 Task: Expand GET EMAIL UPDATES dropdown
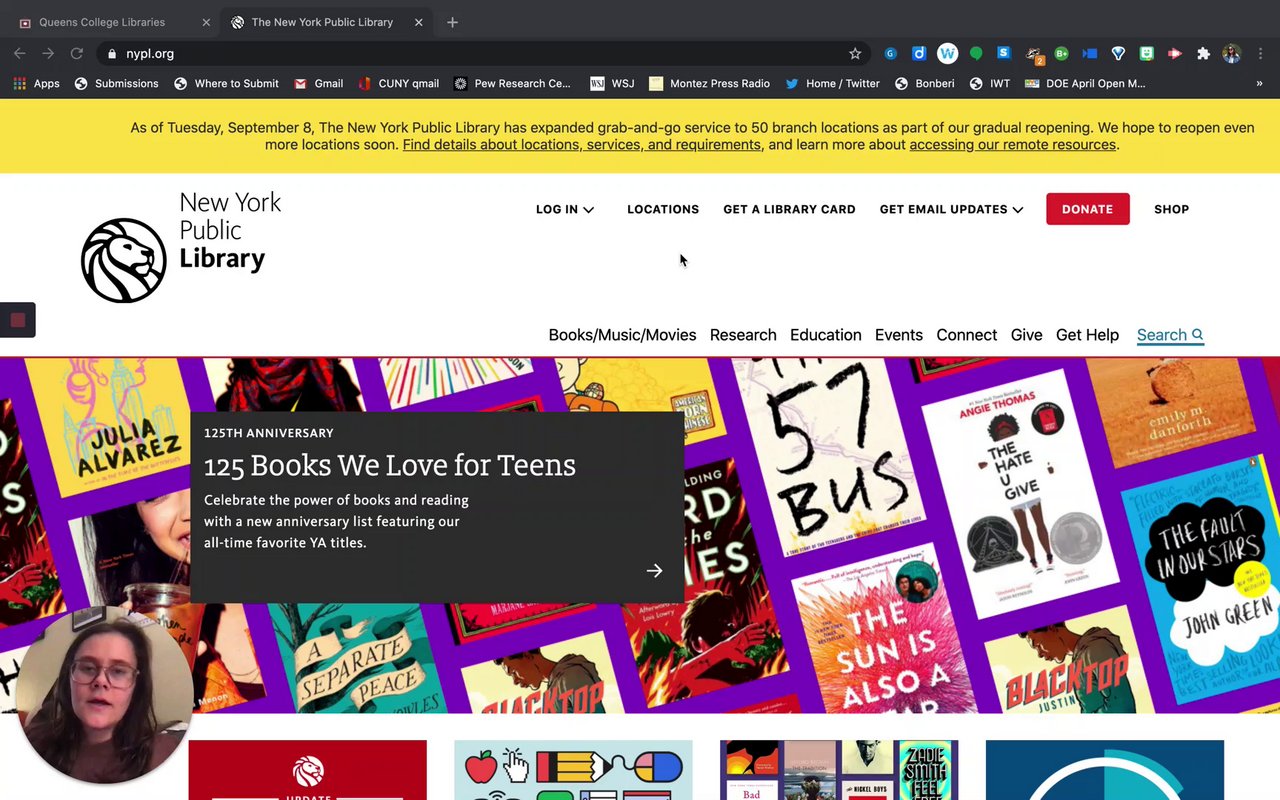point(951,209)
